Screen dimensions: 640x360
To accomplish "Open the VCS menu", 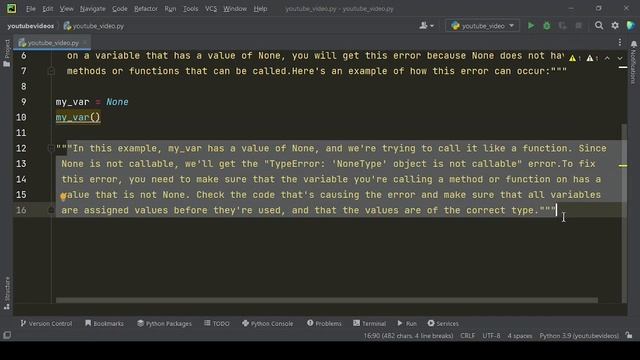I will pos(211,9).
